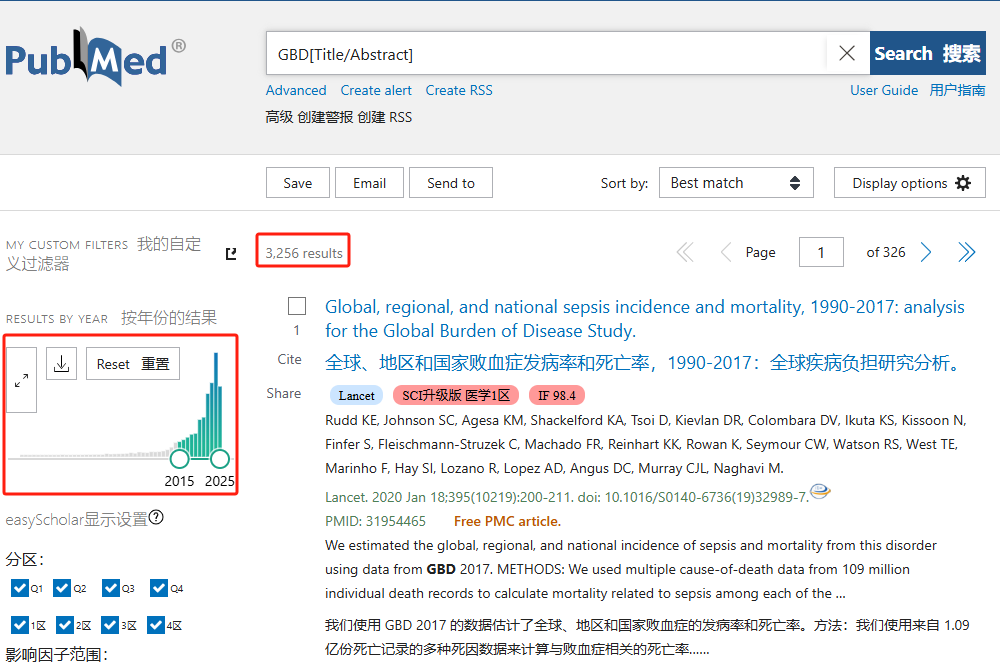Click the PMID 31954465 text
The image size is (1000, 667).
(375, 522)
